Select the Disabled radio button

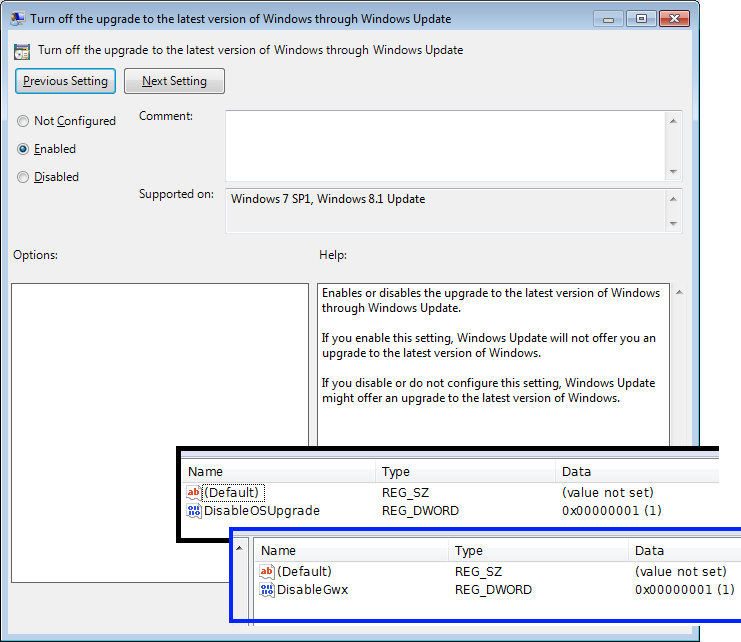coord(23,177)
